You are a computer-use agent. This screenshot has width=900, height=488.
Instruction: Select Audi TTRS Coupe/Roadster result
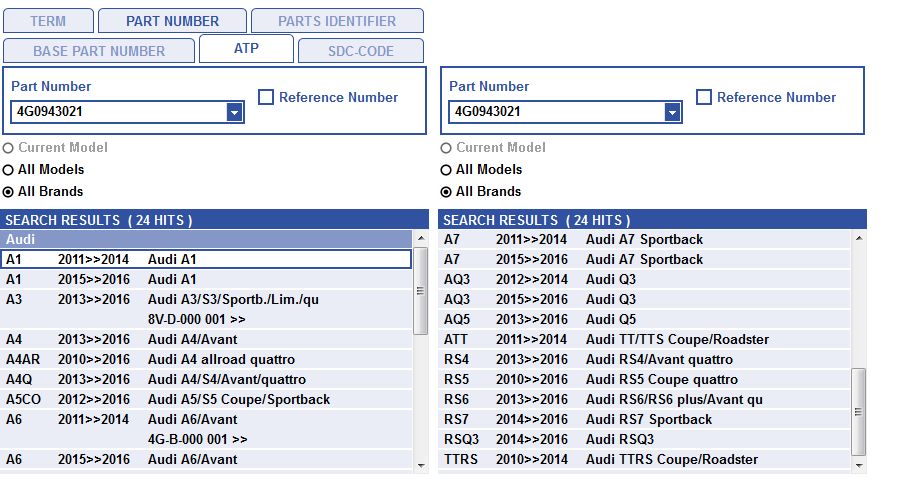click(644, 459)
